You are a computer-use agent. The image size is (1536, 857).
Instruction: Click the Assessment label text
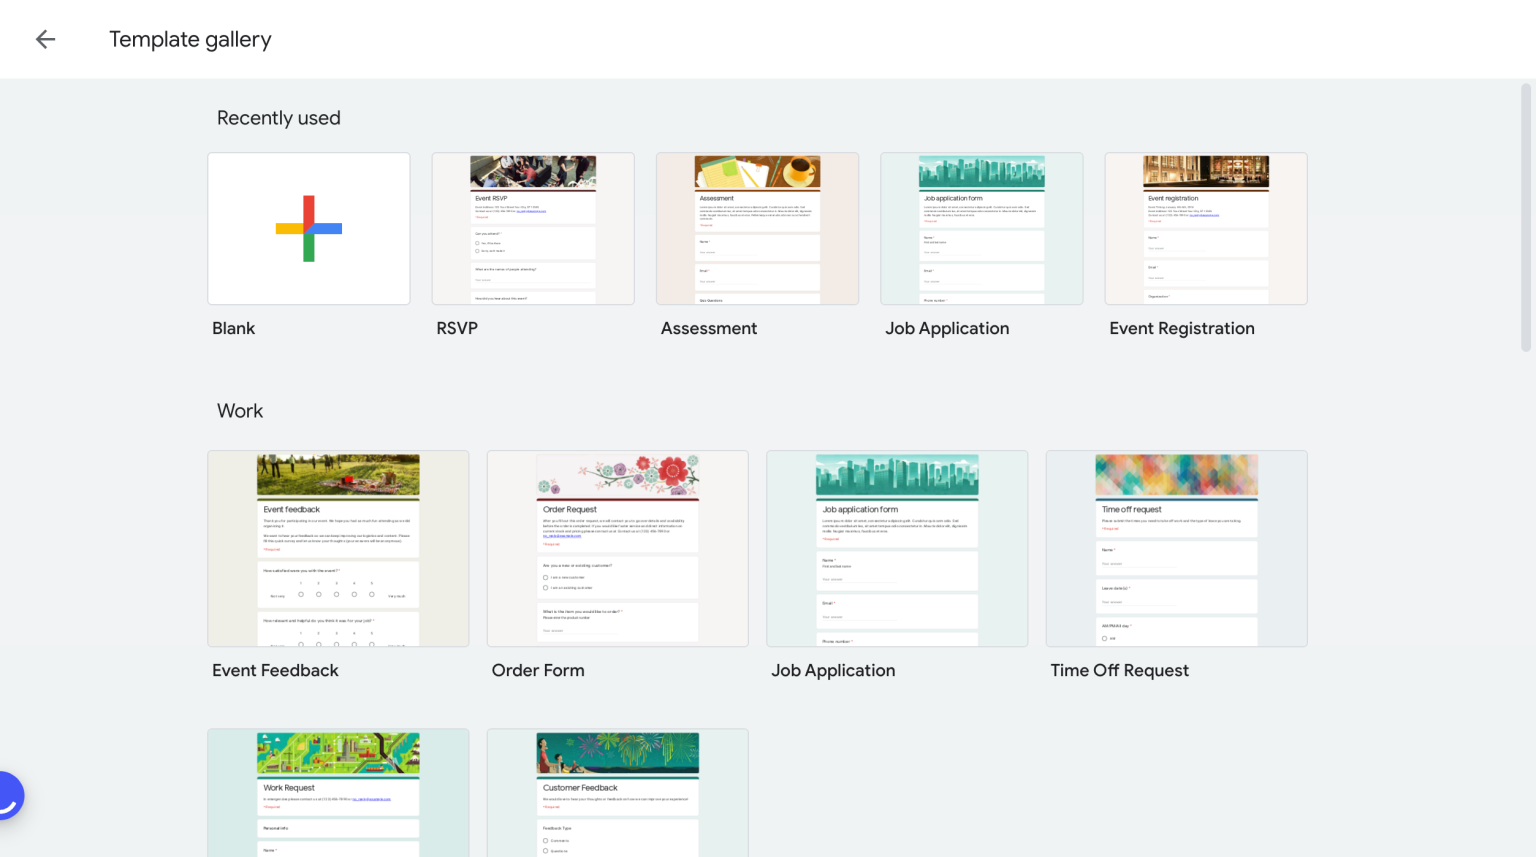tap(708, 328)
